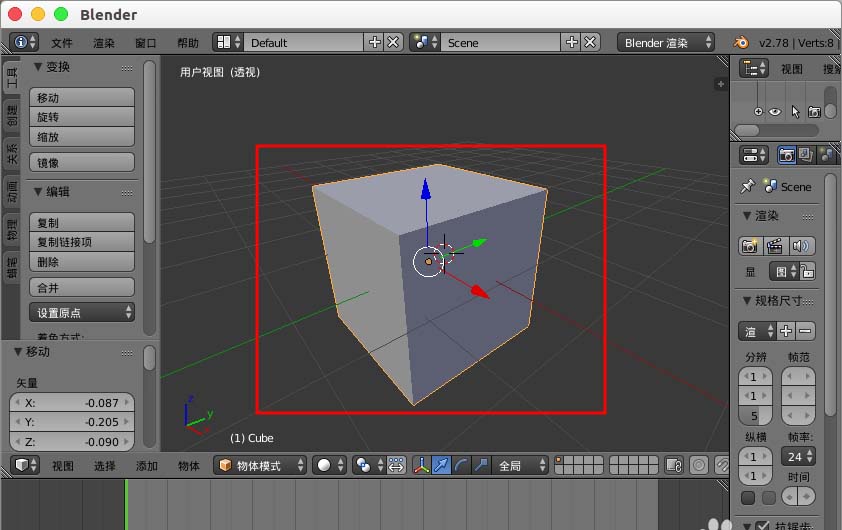Viewport: 842px width, 530px height.
Task: Click the 移动 button in tool shelf
Action: tap(82, 97)
